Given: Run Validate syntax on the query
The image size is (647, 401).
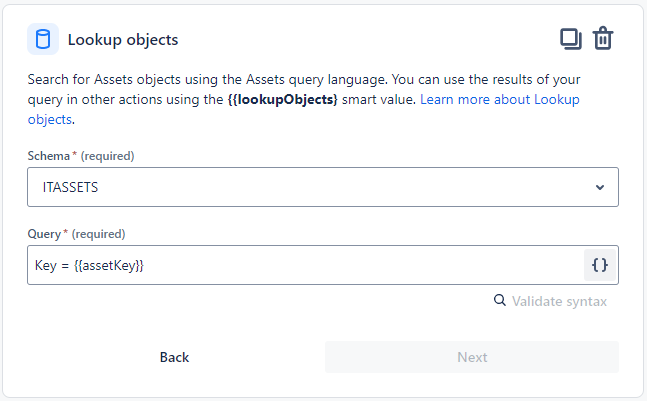Looking at the screenshot, I should point(559,301).
